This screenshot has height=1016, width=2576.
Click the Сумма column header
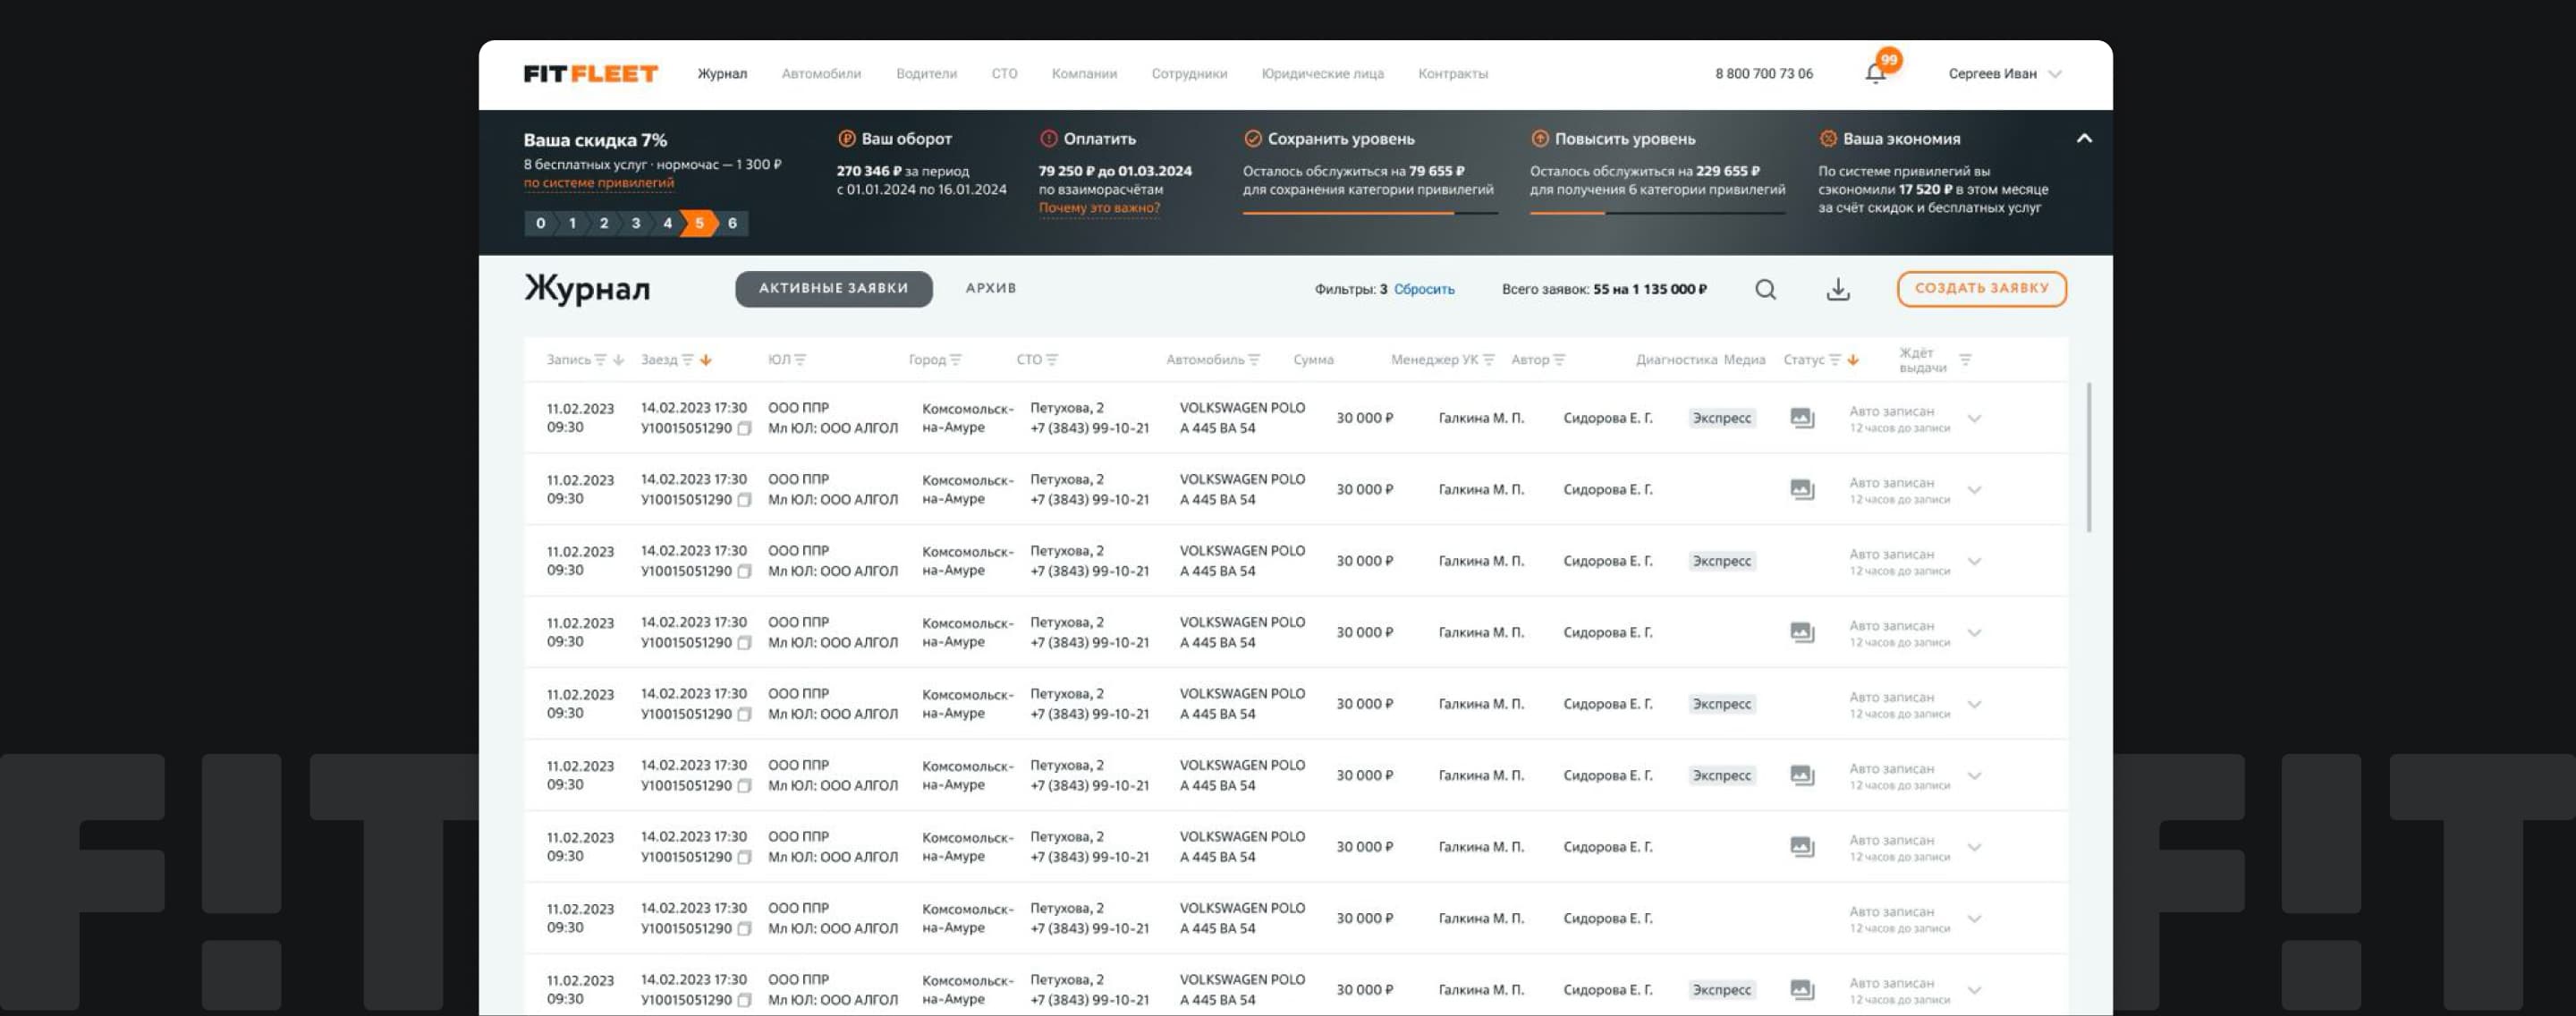coord(1313,360)
